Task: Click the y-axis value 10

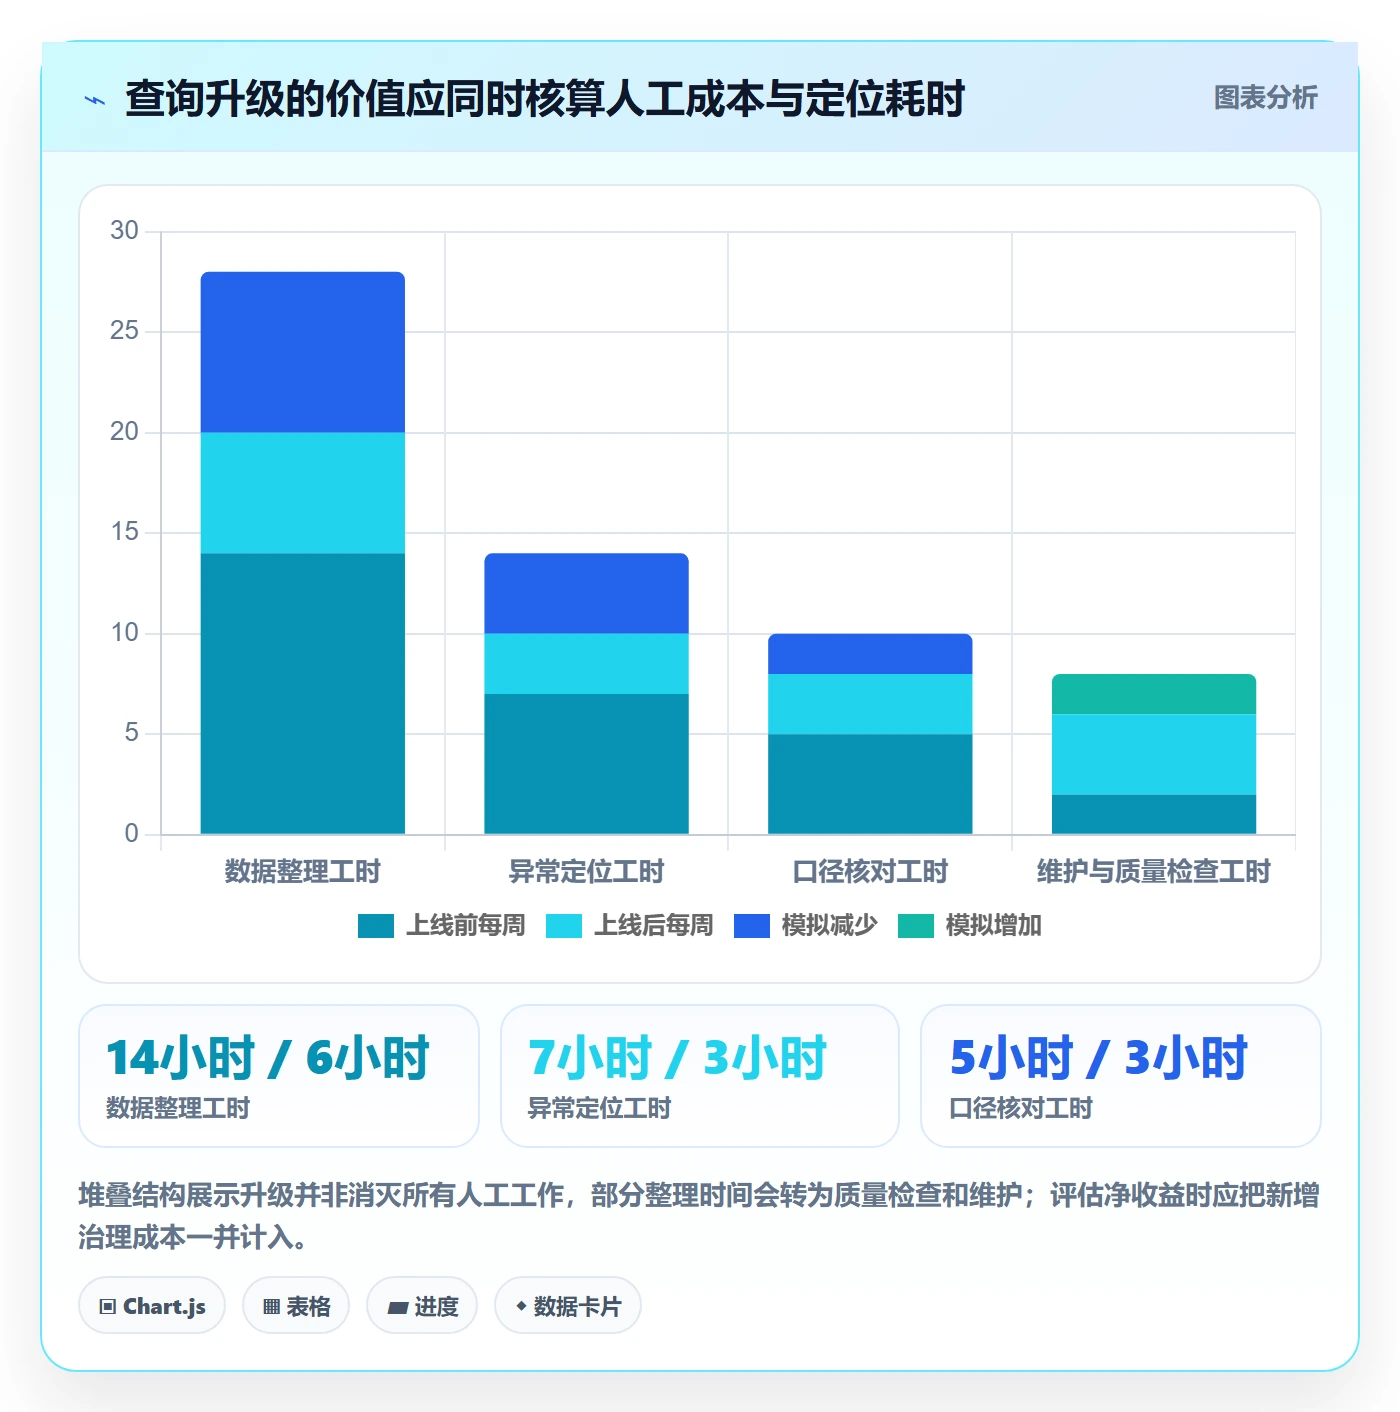Action: click(124, 633)
